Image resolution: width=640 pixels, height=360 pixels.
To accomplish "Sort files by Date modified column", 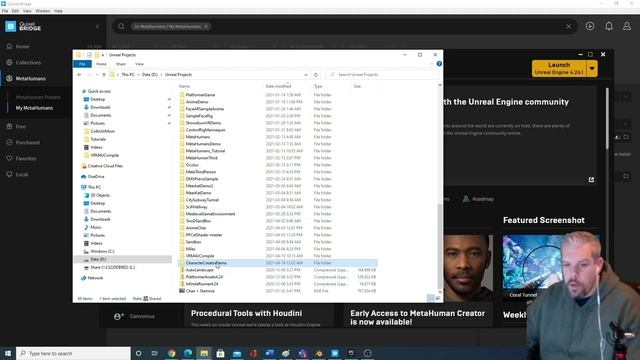I will [278, 86].
